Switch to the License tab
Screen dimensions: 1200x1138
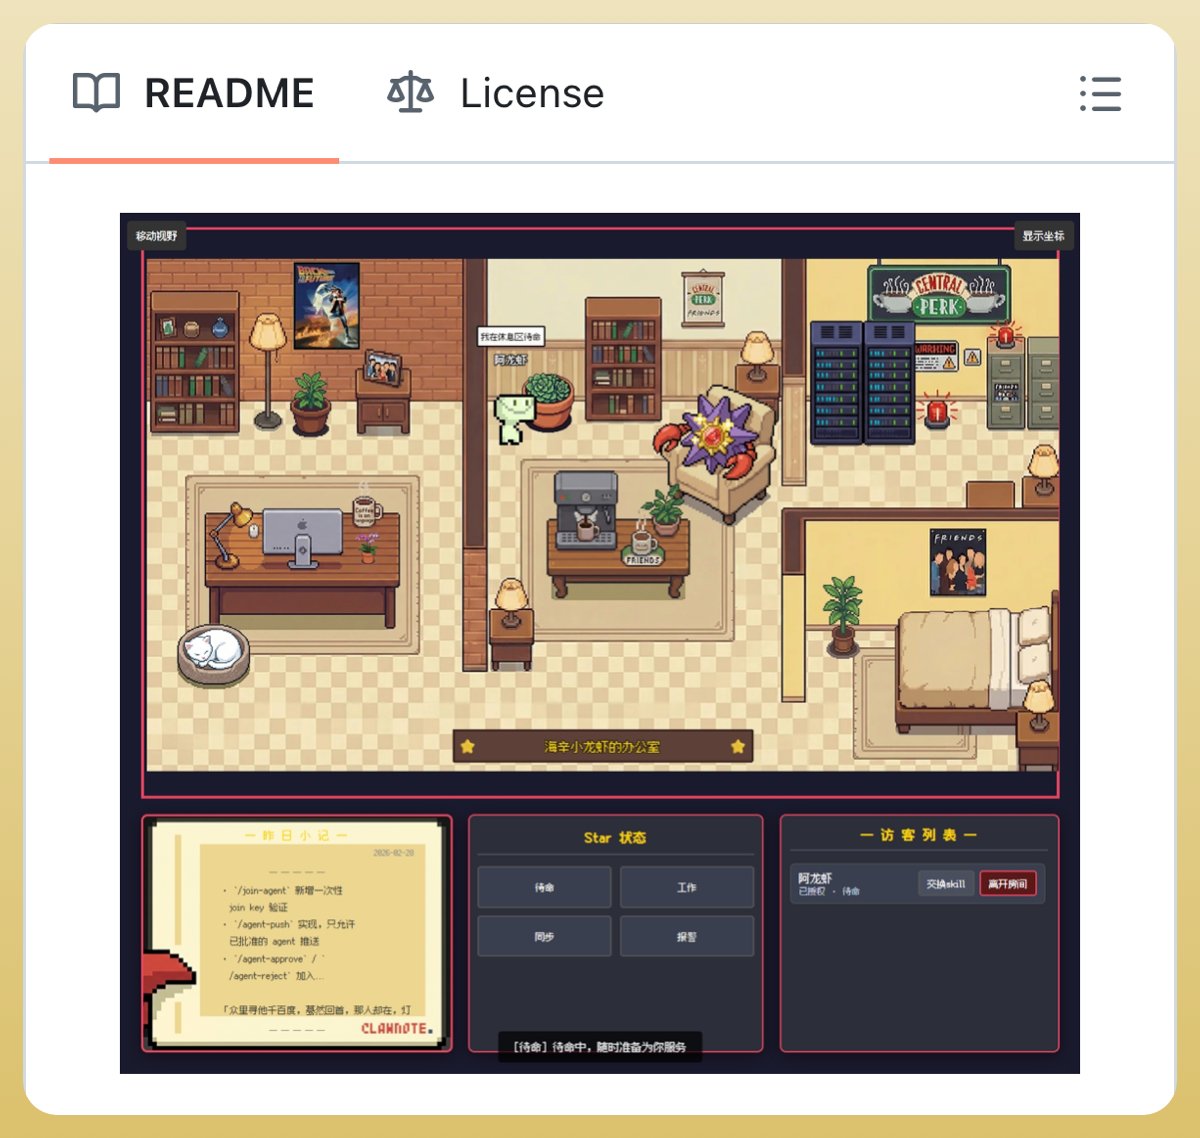pyautogui.click(x=496, y=93)
